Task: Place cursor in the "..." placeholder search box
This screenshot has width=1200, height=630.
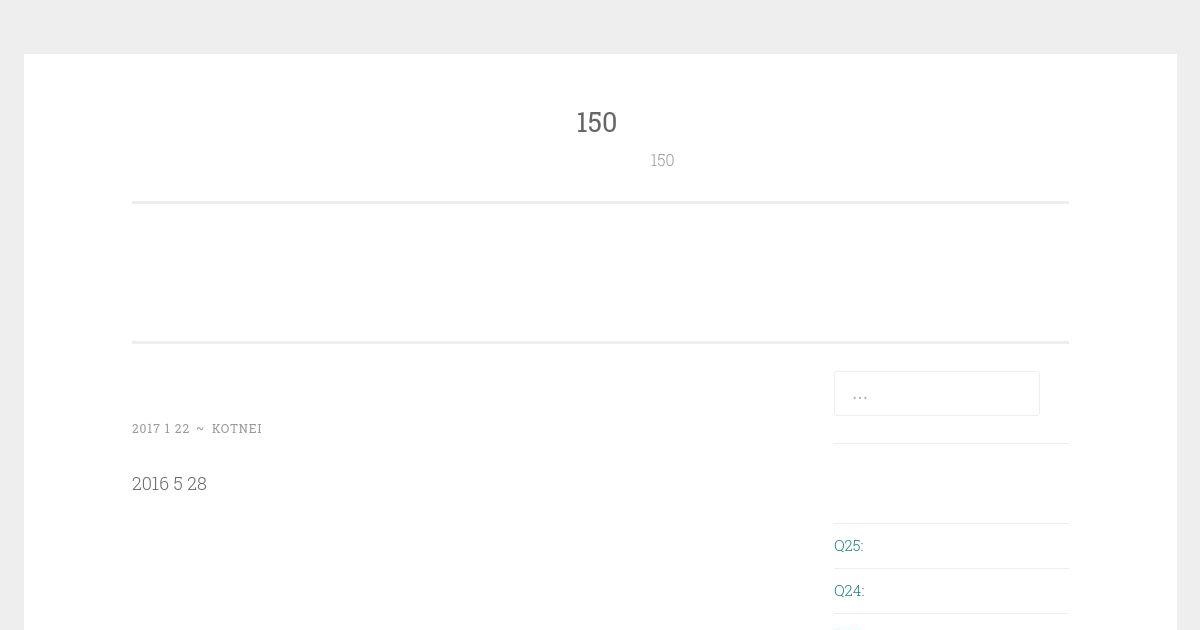Action: (x=936, y=393)
